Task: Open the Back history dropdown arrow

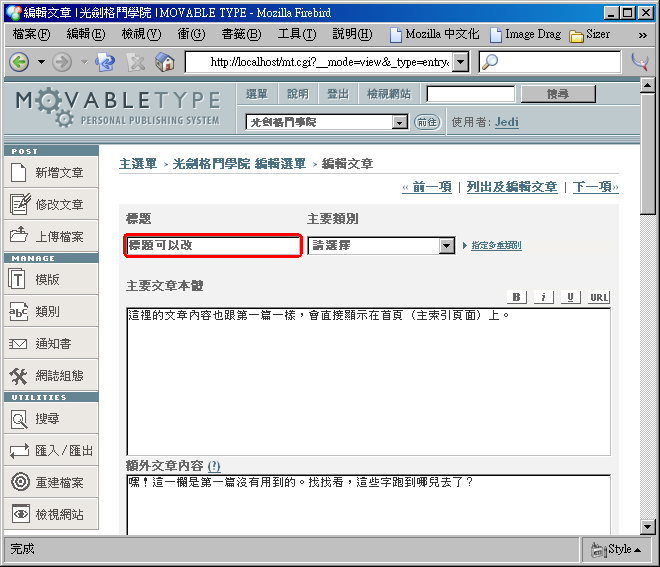Action: (x=41, y=62)
